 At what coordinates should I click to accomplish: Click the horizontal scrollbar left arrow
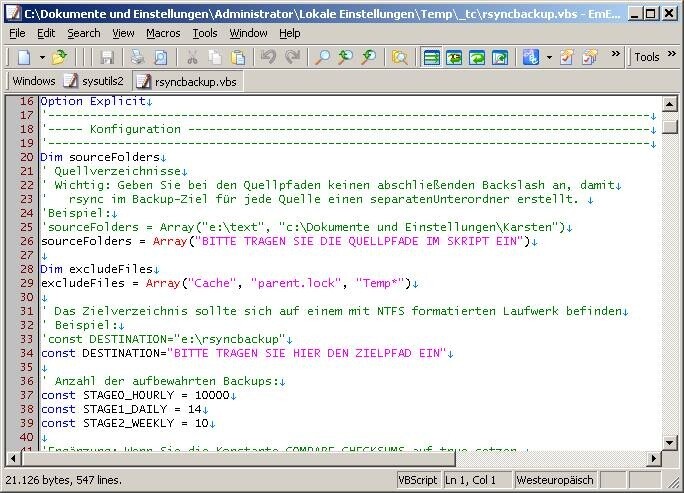[x=13, y=459]
